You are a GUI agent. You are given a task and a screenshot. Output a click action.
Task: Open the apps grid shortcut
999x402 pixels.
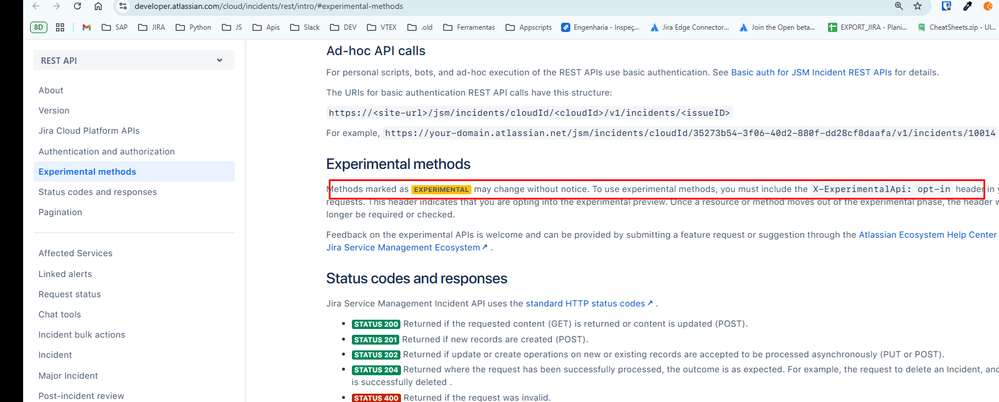tap(61, 27)
